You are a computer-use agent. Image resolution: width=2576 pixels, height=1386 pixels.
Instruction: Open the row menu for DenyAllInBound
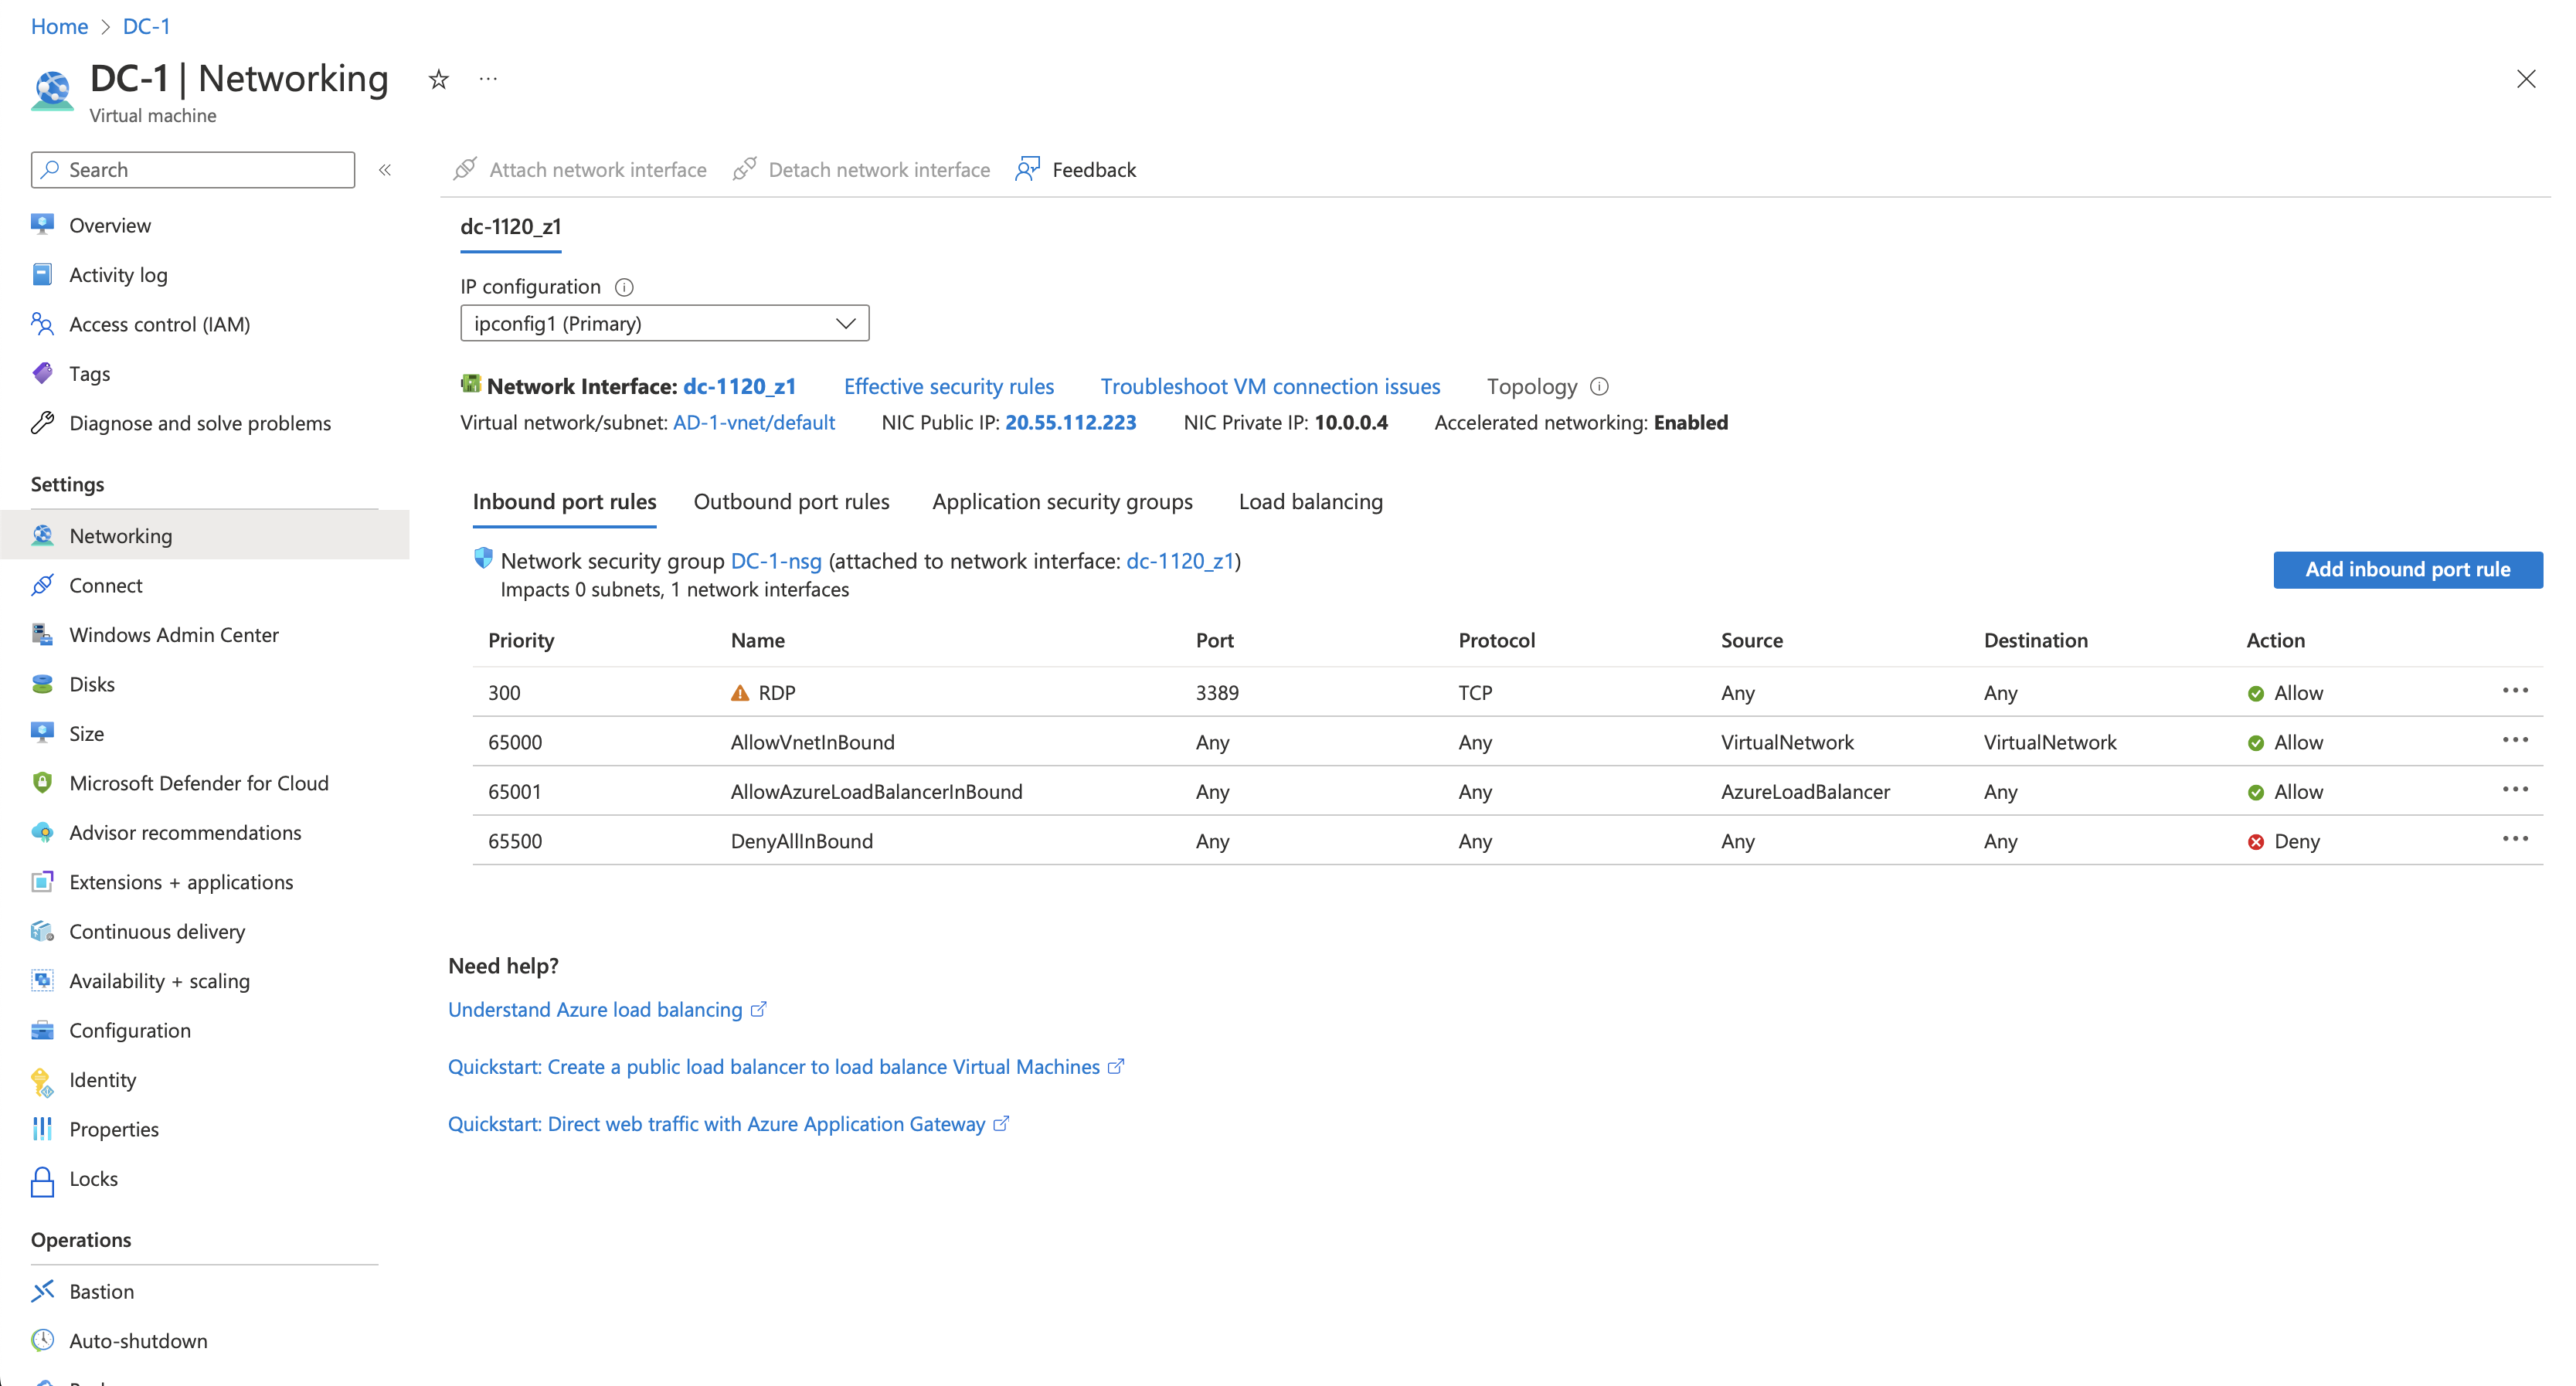(x=2515, y=839)
